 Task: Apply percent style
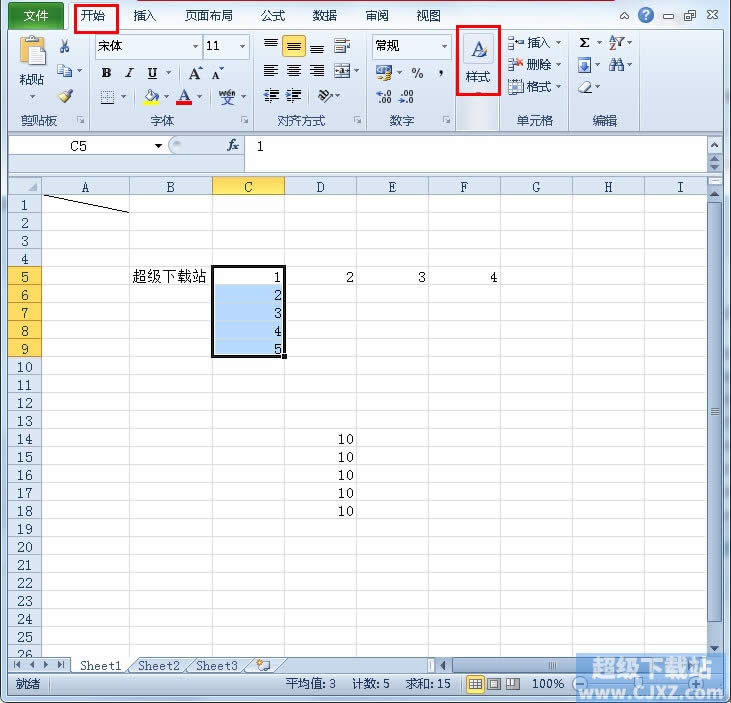[x=417, y=73]
